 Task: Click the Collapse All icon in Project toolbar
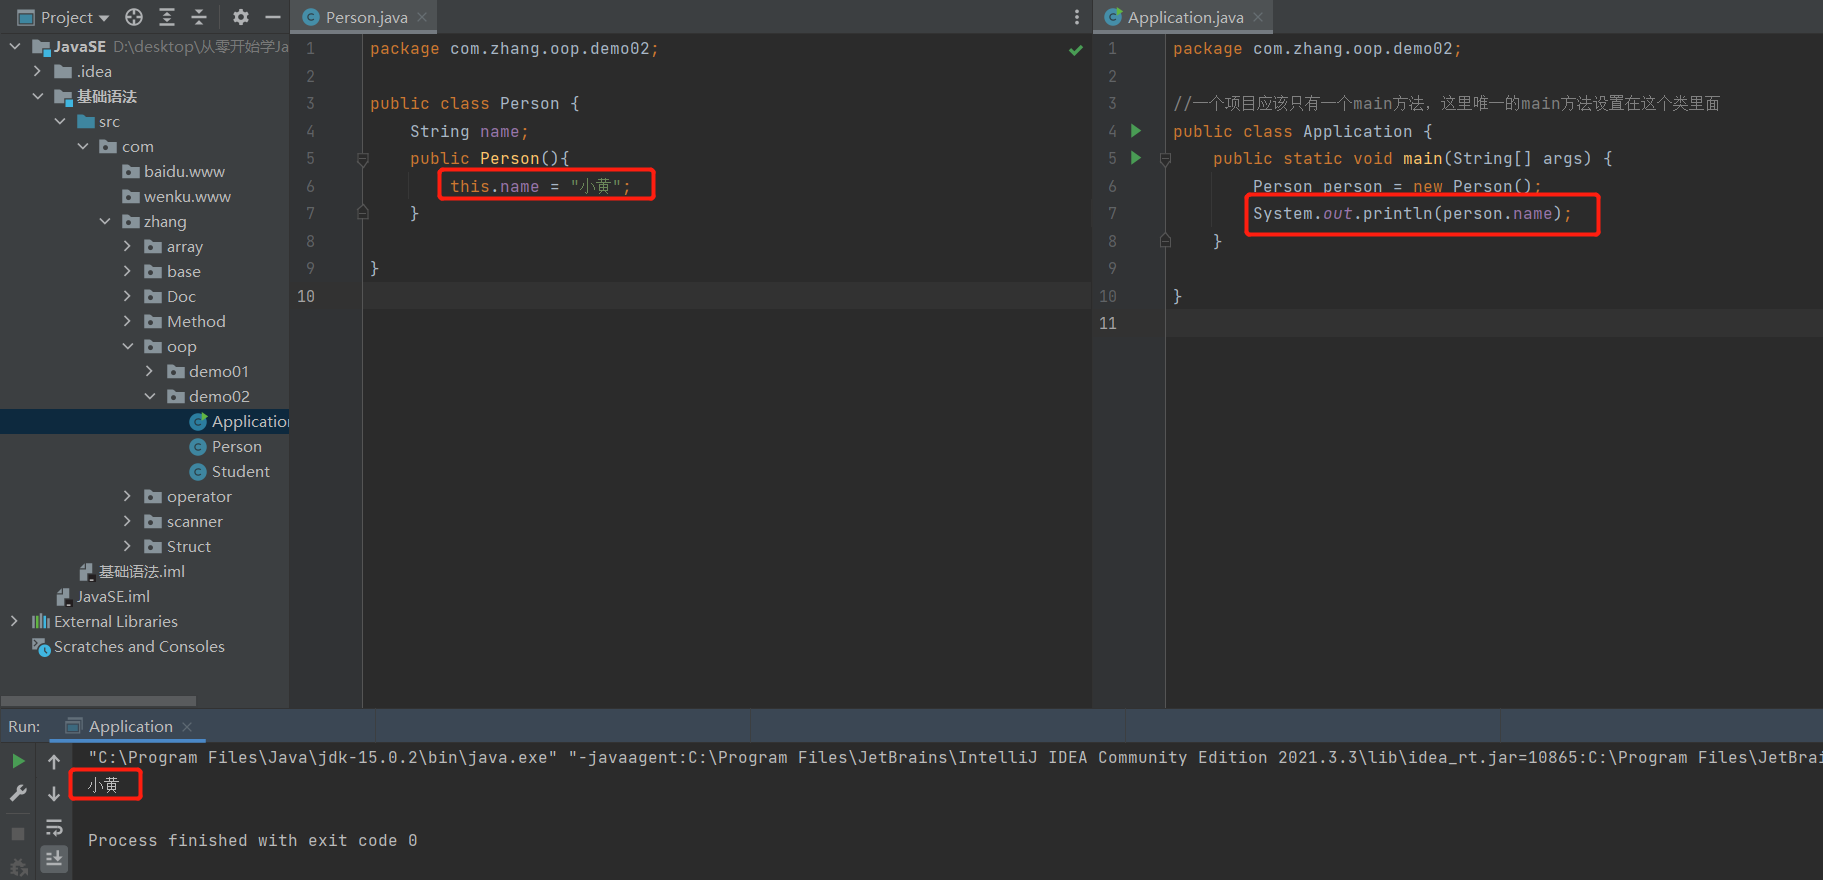pos(199,17)
